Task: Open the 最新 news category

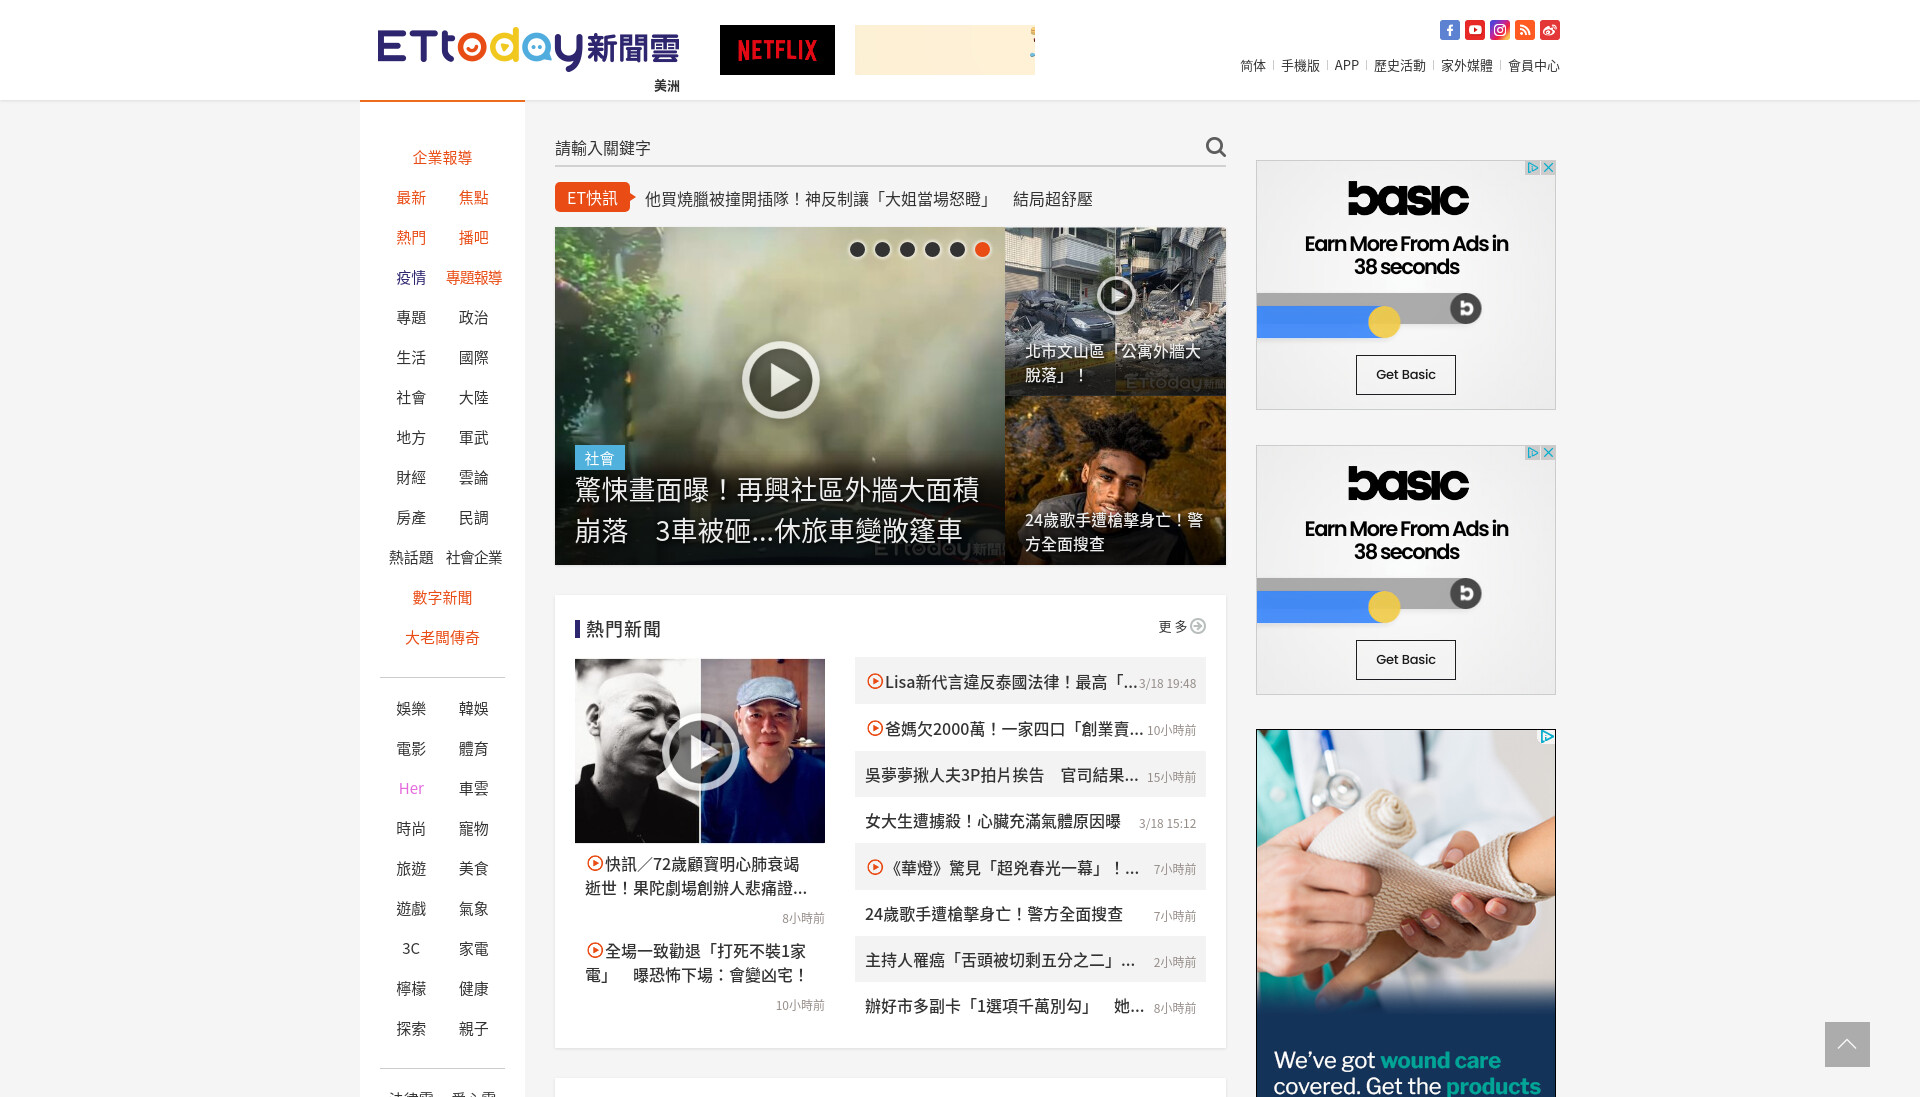Action: pyautogui.click(x=411, y=198)
